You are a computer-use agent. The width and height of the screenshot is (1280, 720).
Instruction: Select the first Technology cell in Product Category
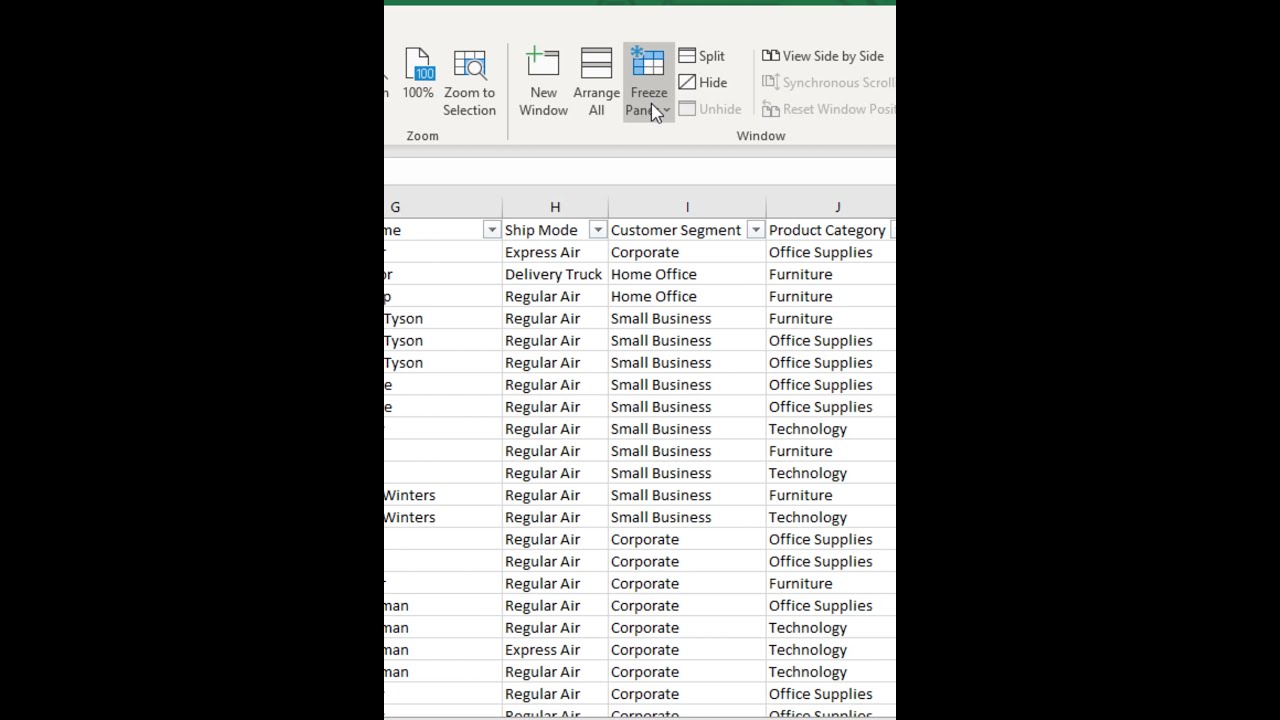[x=831, y=429]
